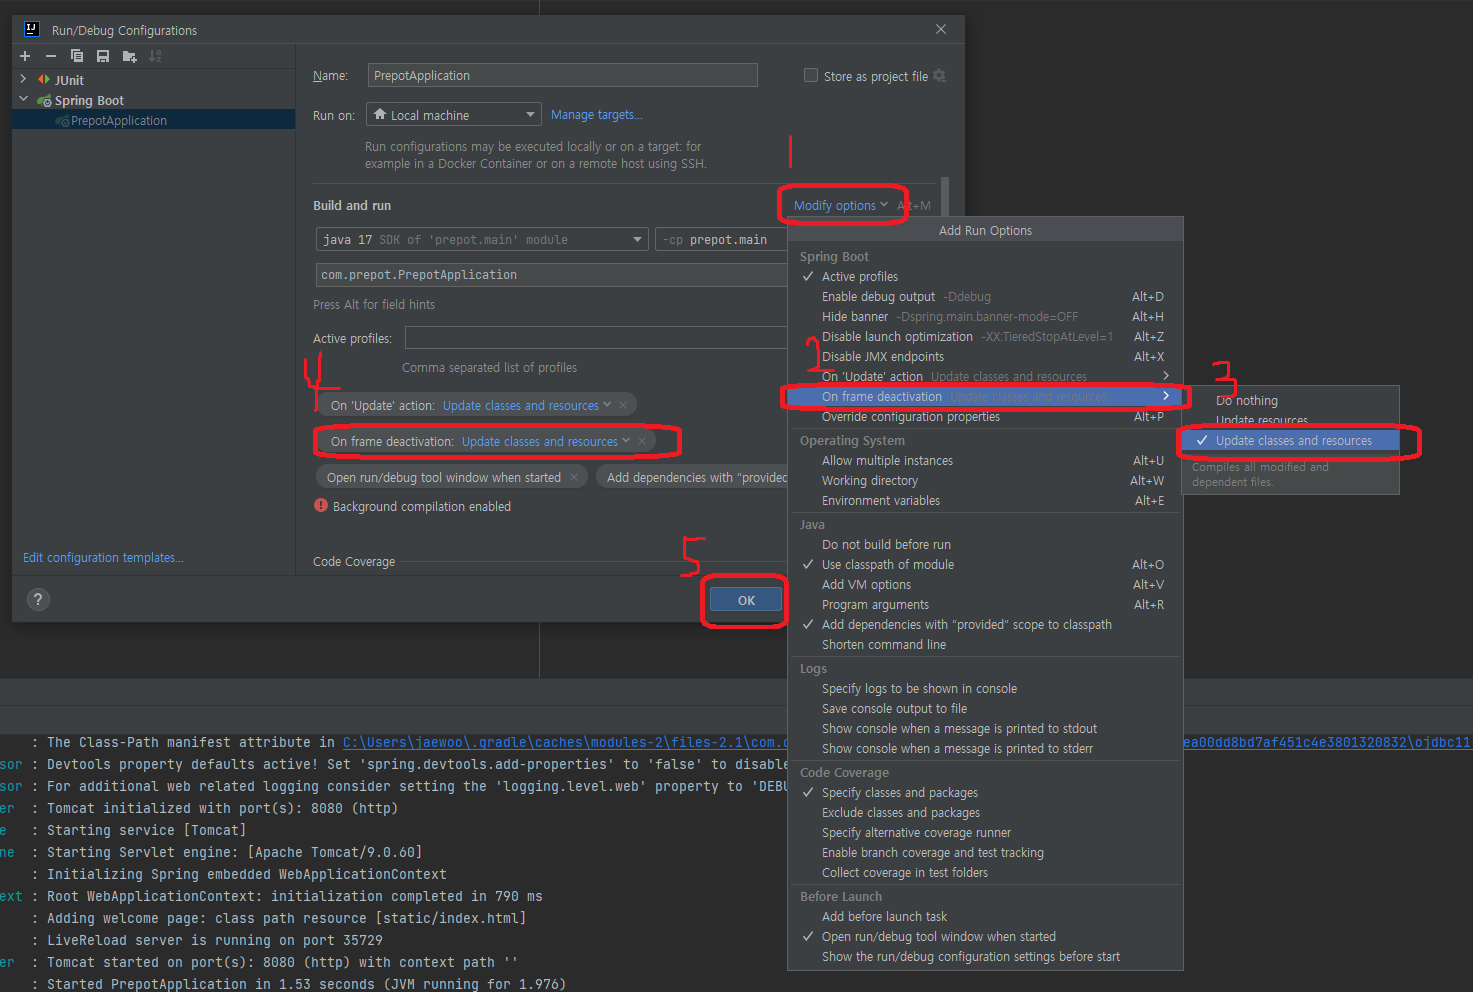Viewport: 1473px width, 992px height.
Task: Toggle Open run/debug tool window when started menu option
Action: tap(985, 937)
